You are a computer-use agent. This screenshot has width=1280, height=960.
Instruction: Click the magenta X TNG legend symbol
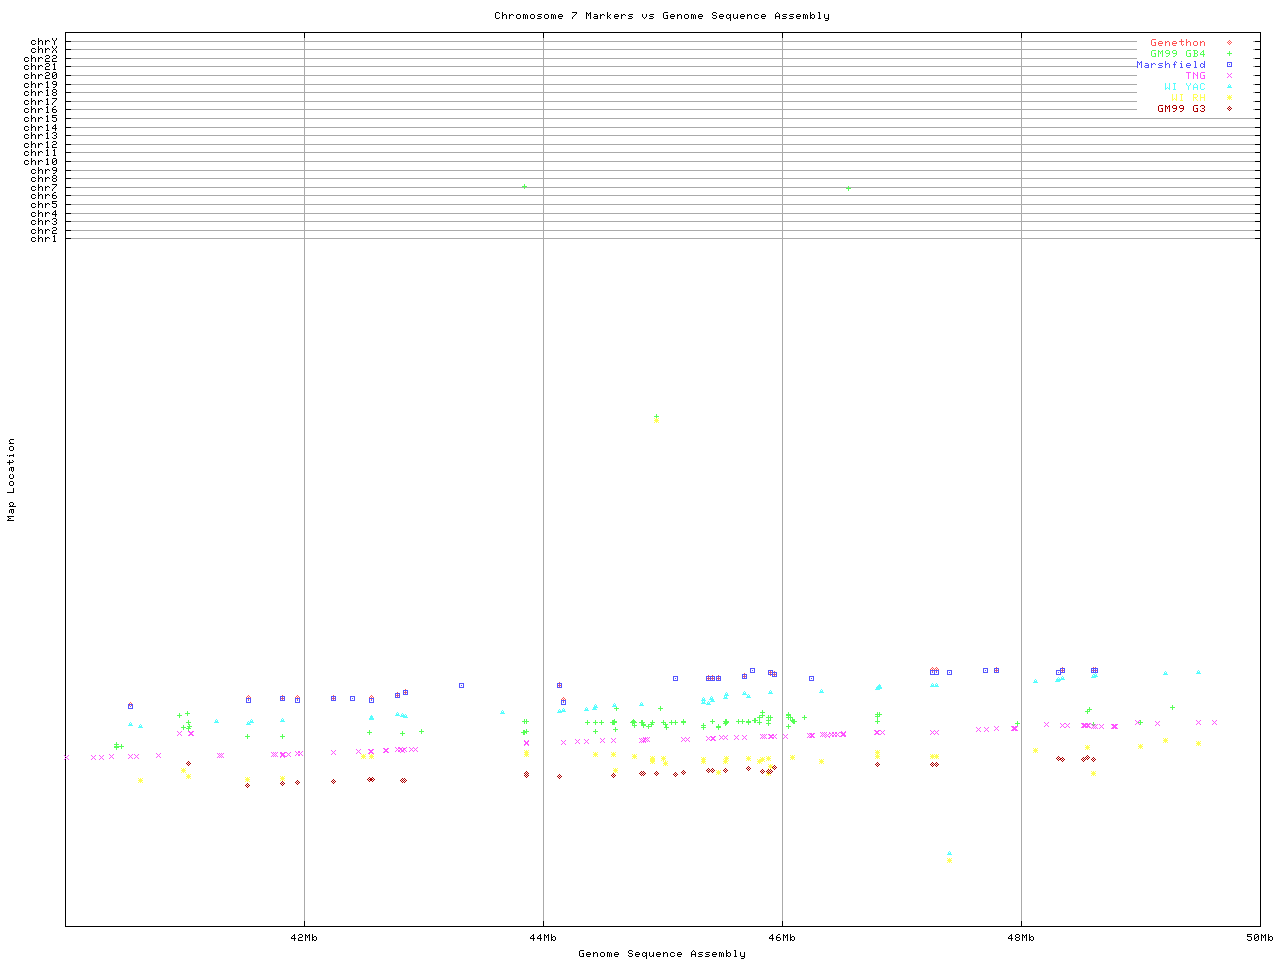point(1229,76)
